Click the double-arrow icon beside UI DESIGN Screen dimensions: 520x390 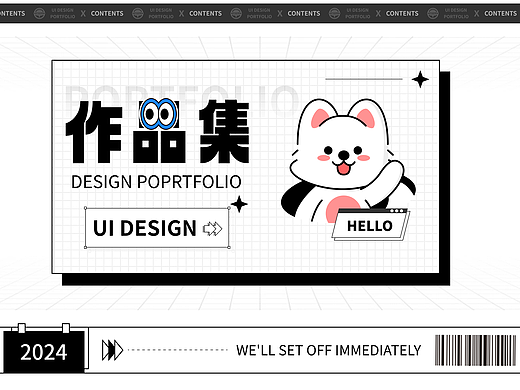[213, 229]
